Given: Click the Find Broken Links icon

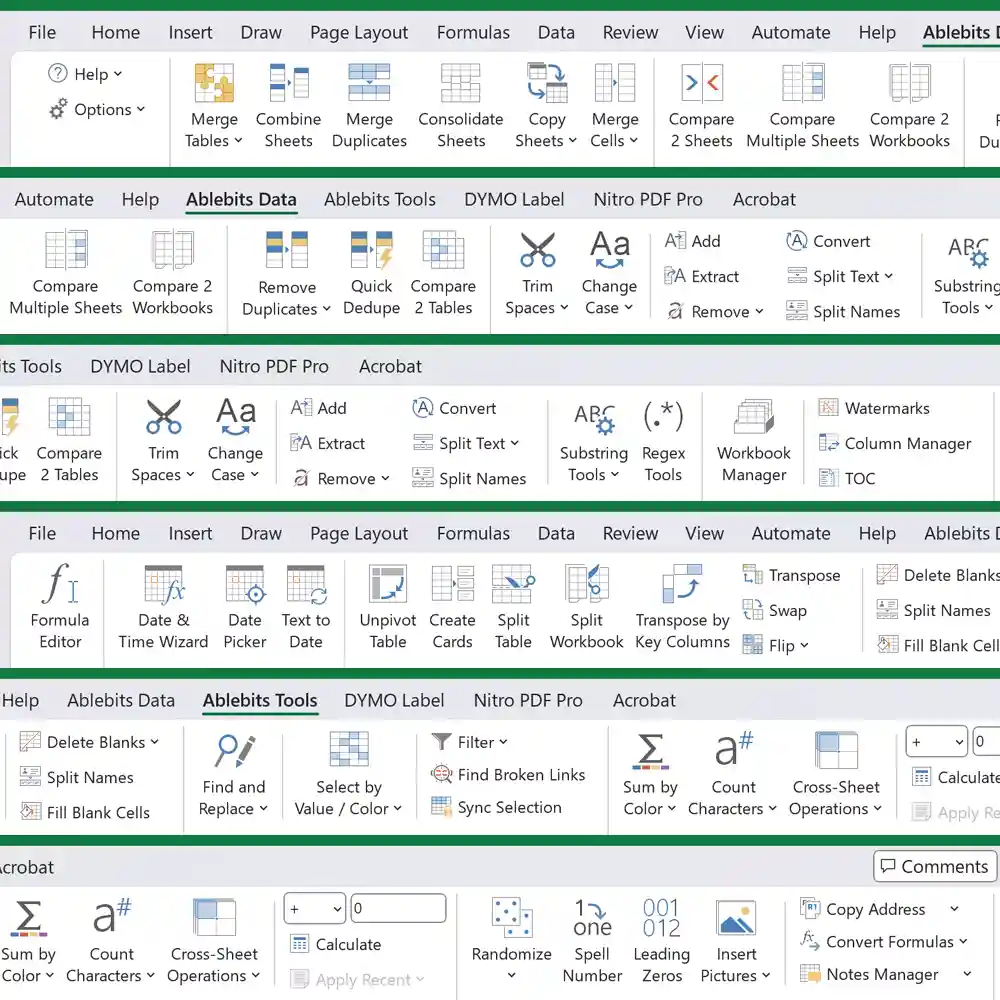Looking at the screenshot, I should pyautogui.click(x=442, y=775).
